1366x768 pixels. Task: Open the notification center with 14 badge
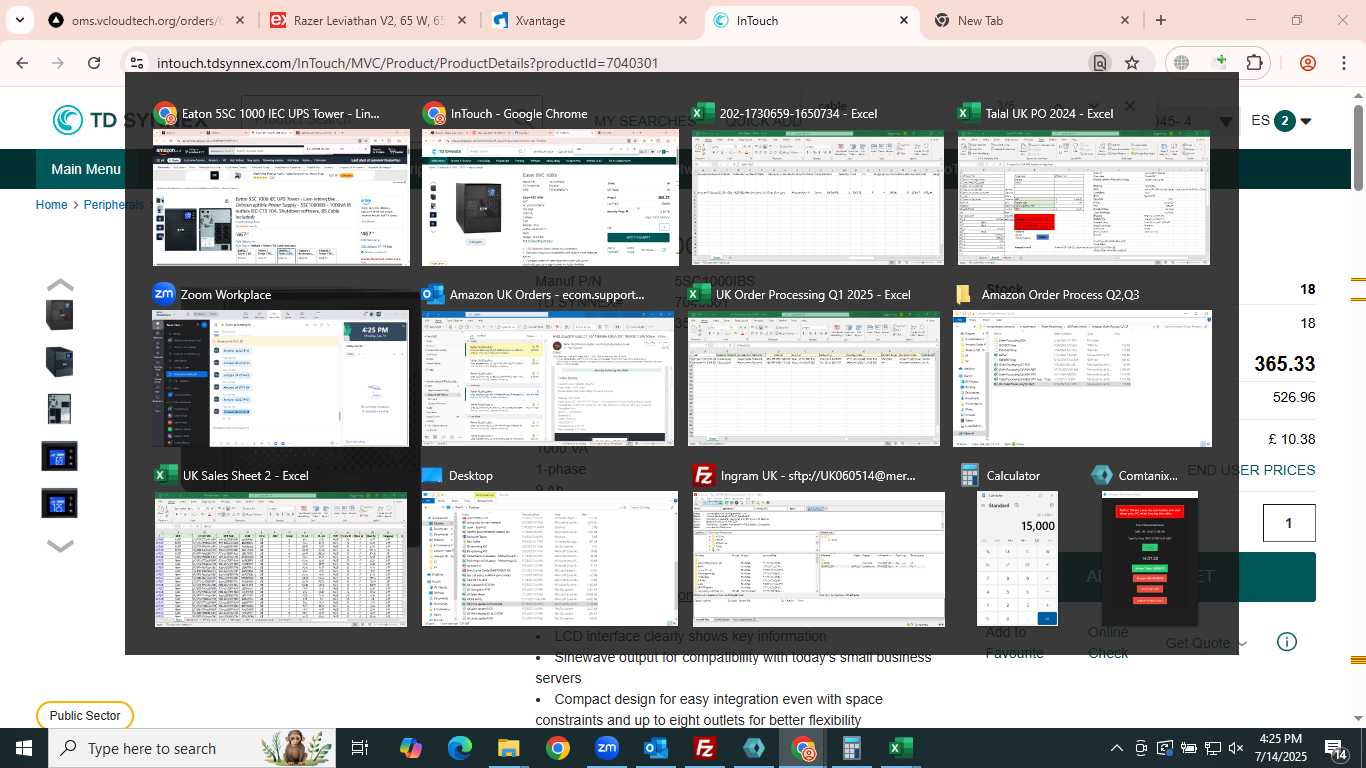coord(1337,748)
